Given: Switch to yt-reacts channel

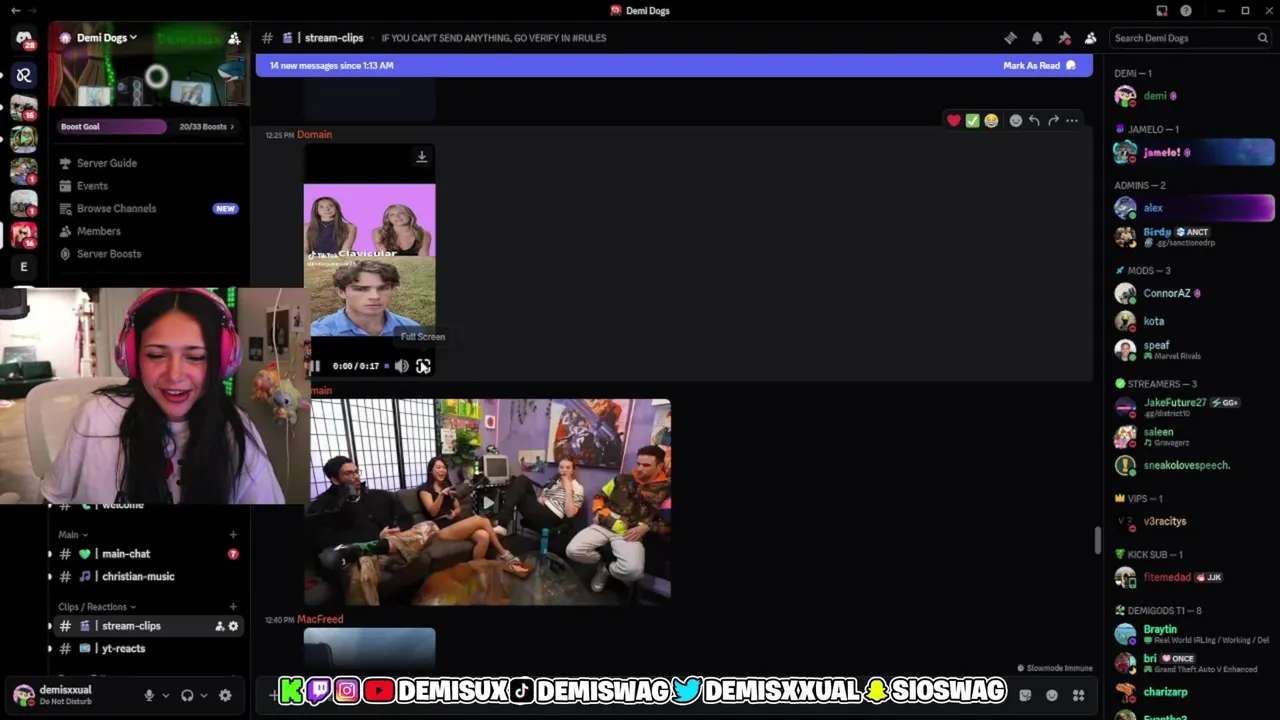Looking at the screenshot, I should pos(148,649).
